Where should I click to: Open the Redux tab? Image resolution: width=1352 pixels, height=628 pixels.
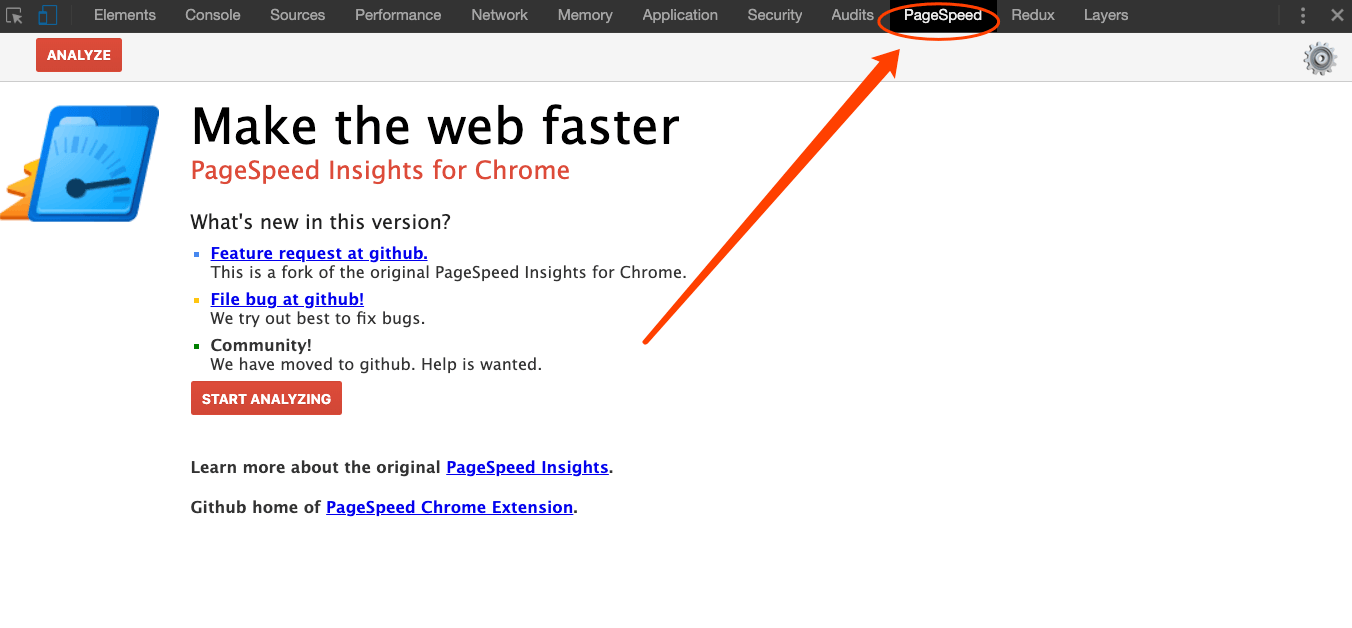[1033, 15]
